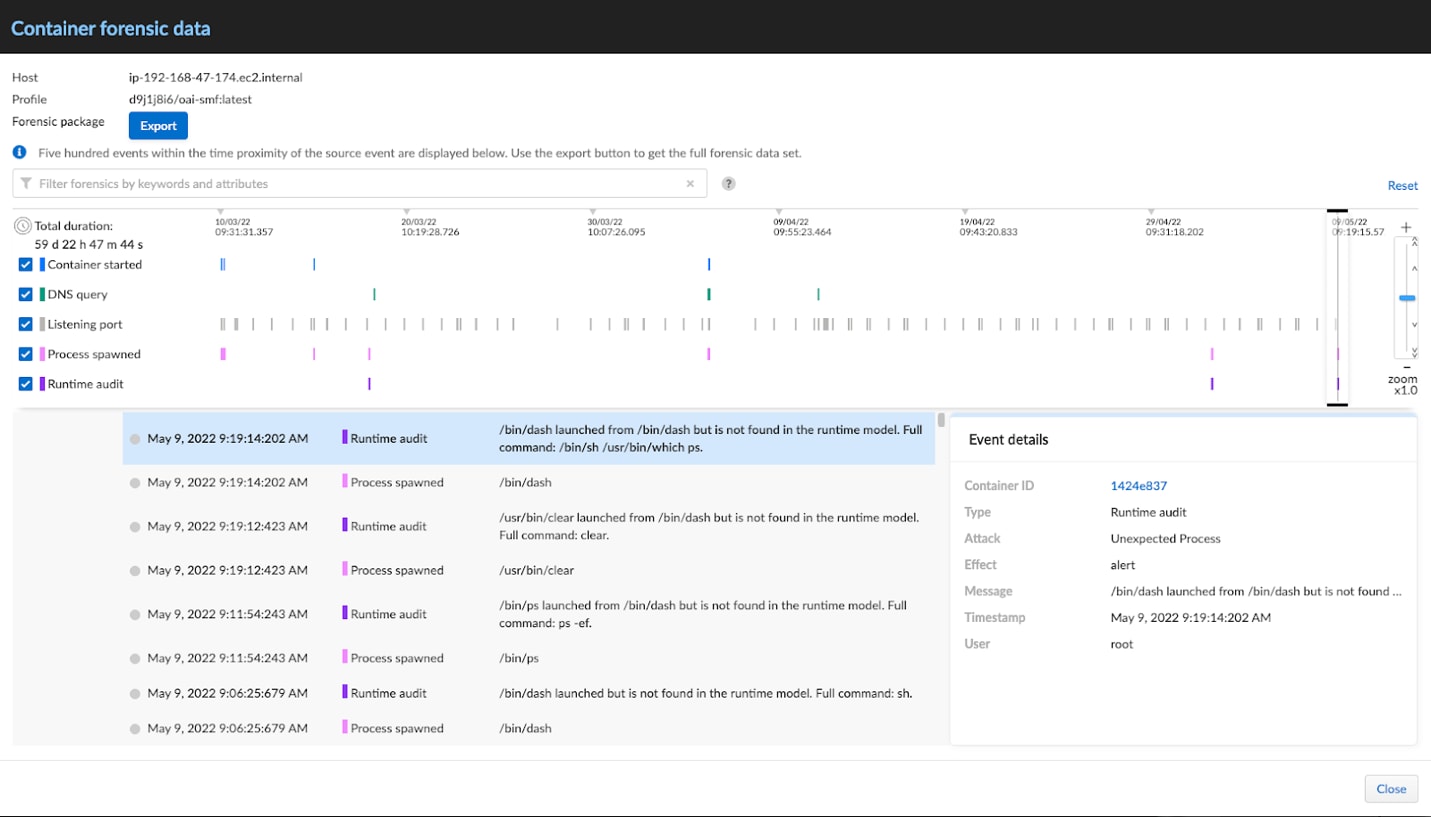
Task: Uncheck the DNS query checkbox
Action: [x=26, y=295]
